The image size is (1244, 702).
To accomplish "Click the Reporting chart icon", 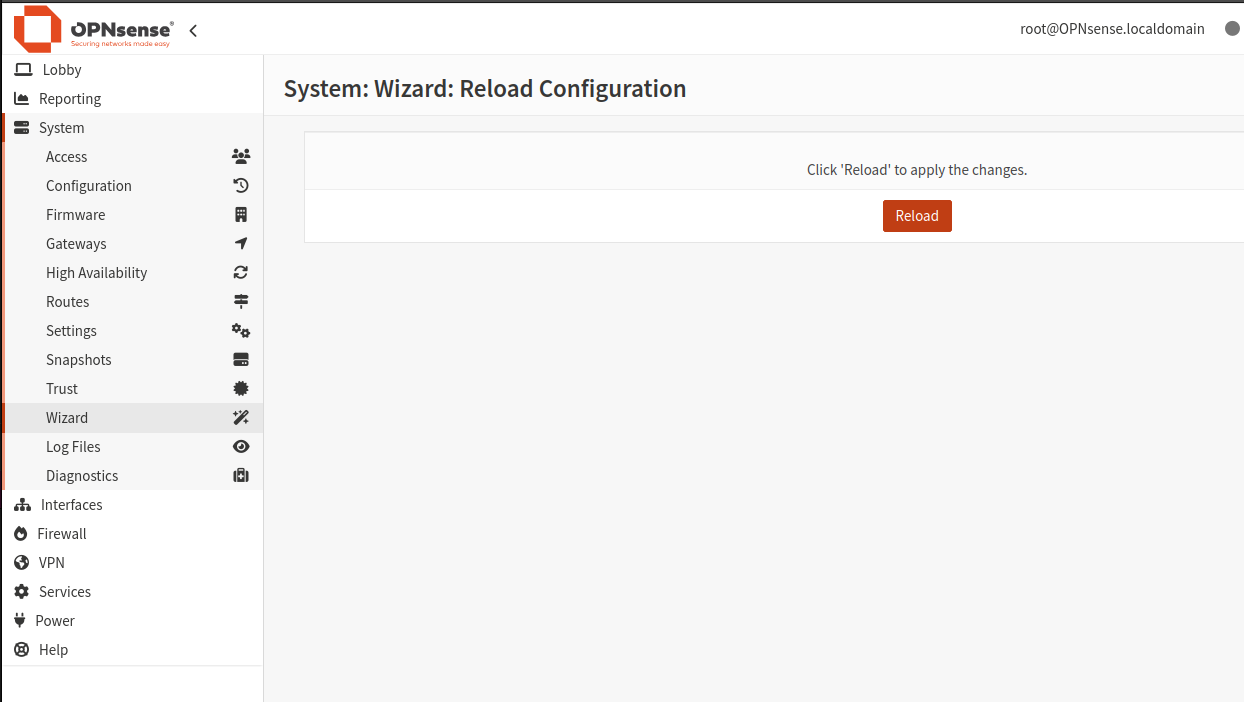I will tap(21, 99).
